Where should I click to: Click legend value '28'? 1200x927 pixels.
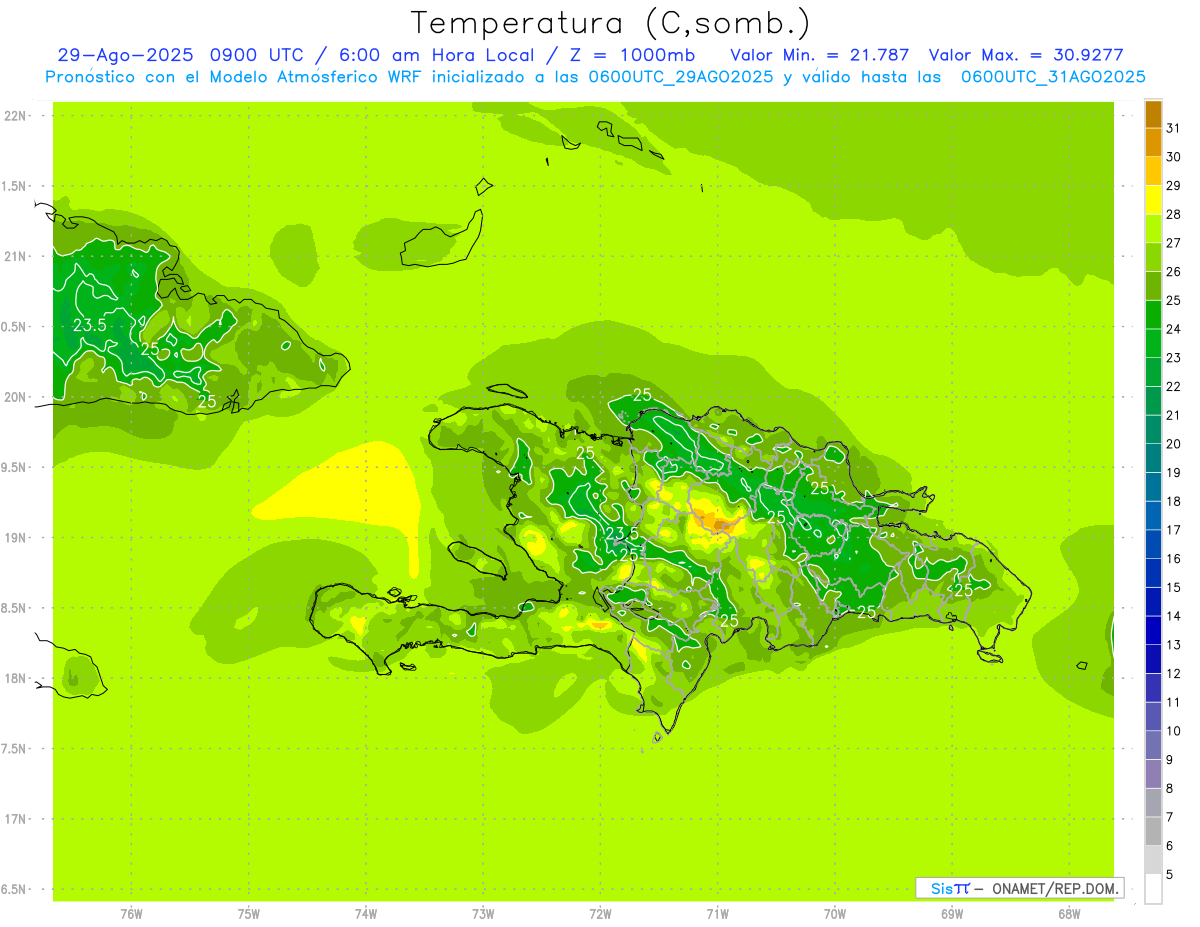1174,214
